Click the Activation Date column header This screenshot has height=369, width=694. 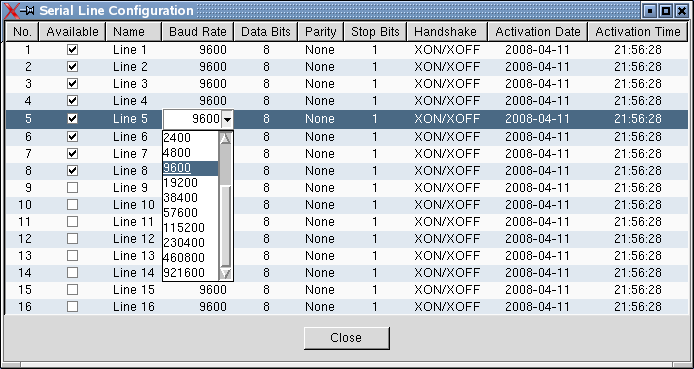click(537, 32)
